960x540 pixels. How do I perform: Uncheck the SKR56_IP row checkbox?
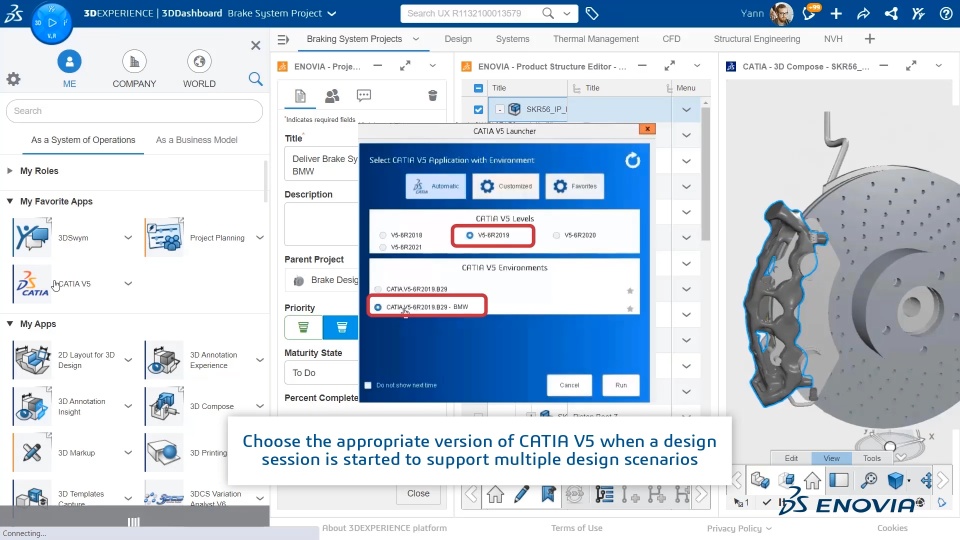pyautogui.click(x=478, y=110)
